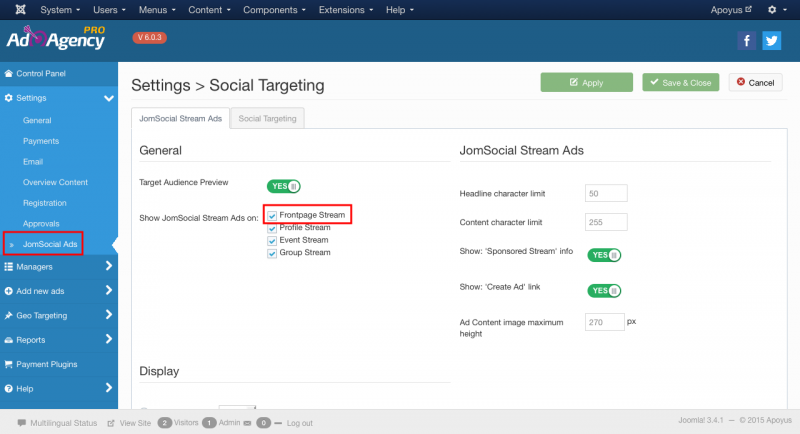Open the Twitter page icon
The image size is (800, 434).
click(x=771, y=40)
